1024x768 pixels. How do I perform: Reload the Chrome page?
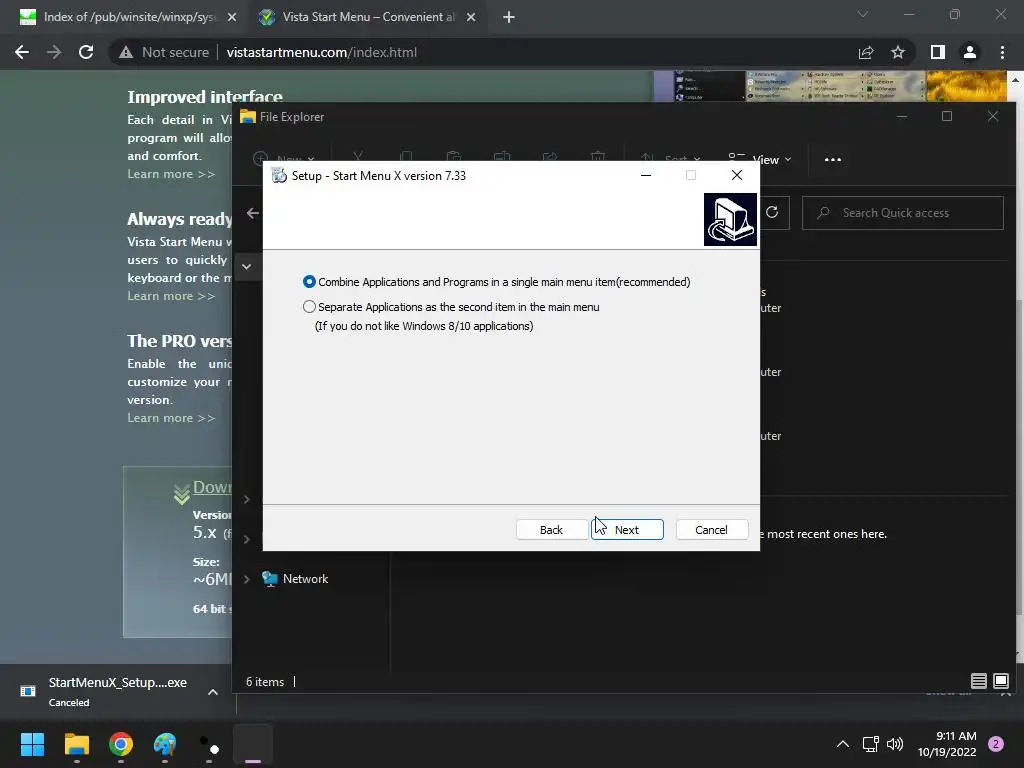(86, 52)
